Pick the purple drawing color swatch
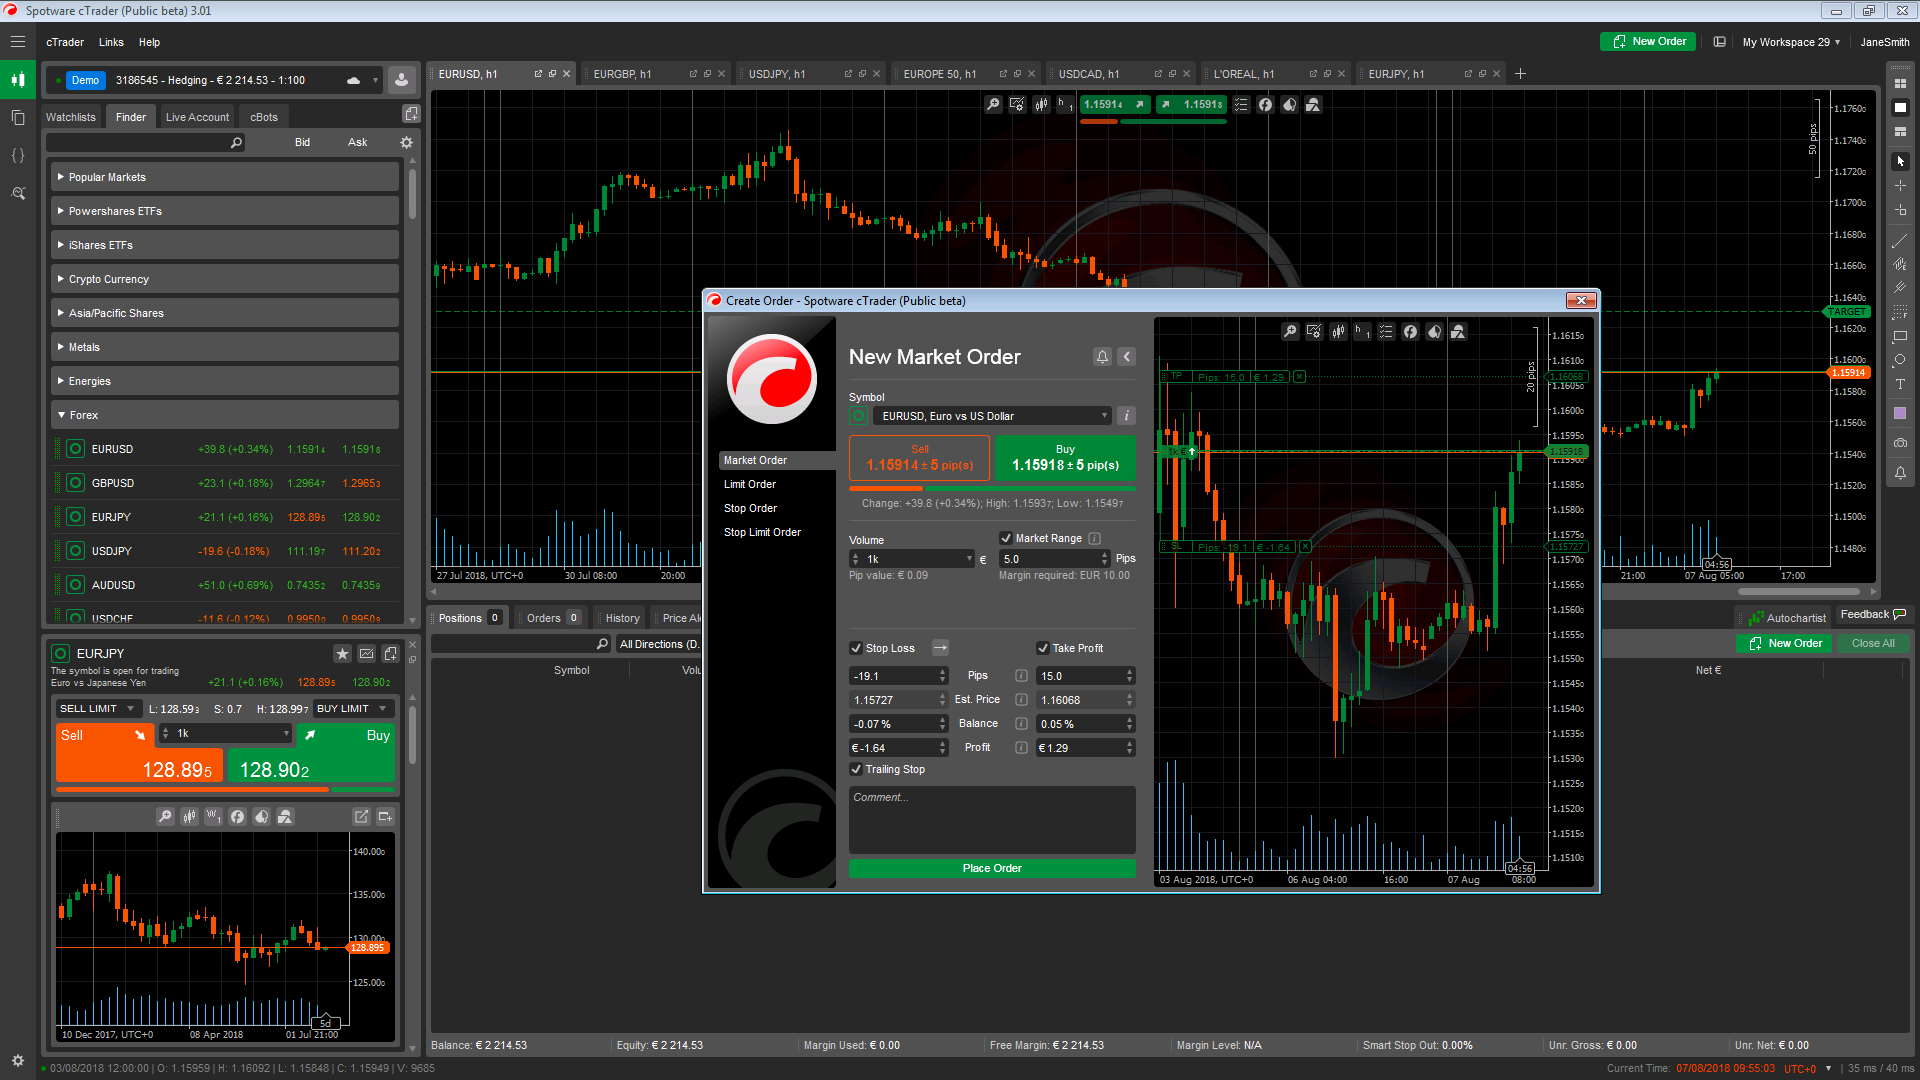The height and width of the screenshot is (1080, 1920). (x=1900, y=413)
